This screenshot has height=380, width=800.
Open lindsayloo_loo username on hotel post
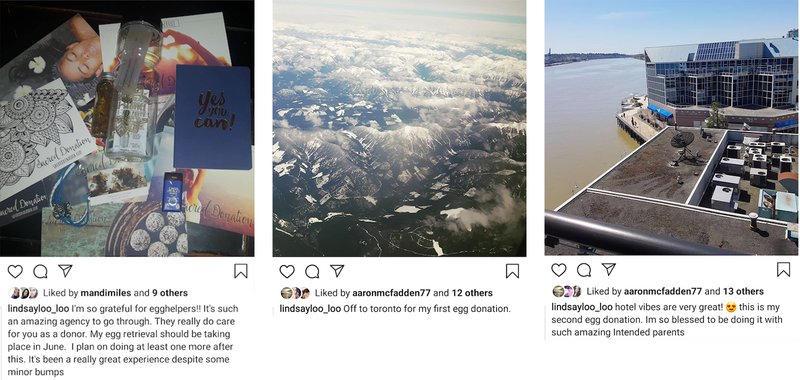(x=582, y=307)
